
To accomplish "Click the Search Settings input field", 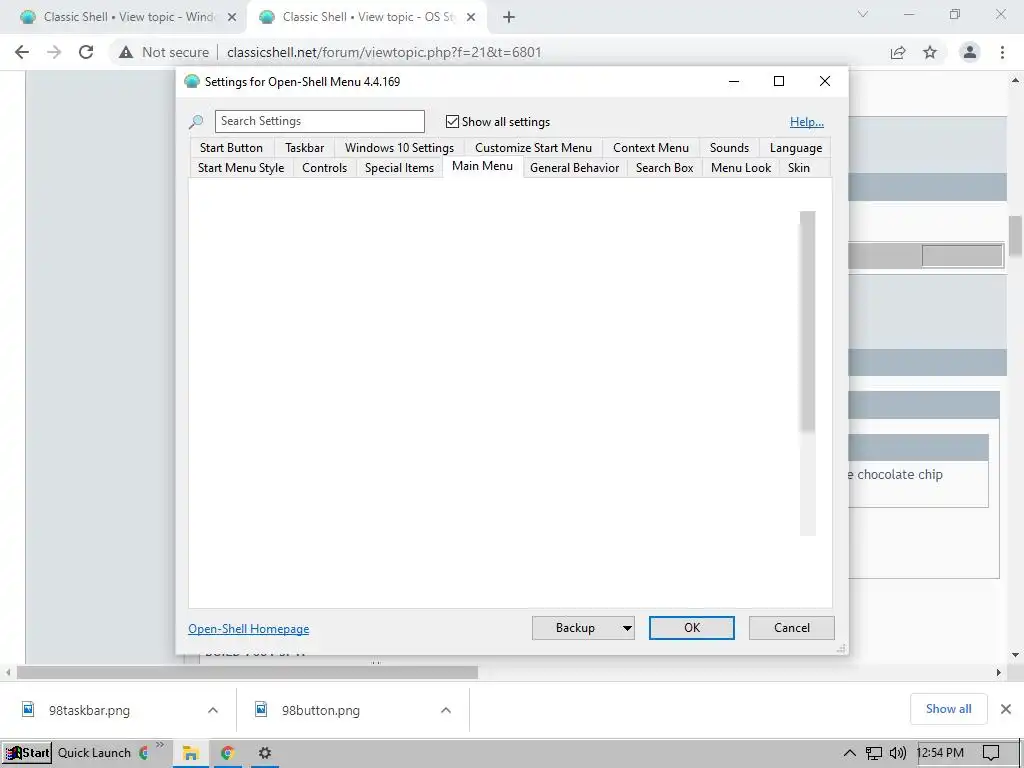I will click(319, 121).
